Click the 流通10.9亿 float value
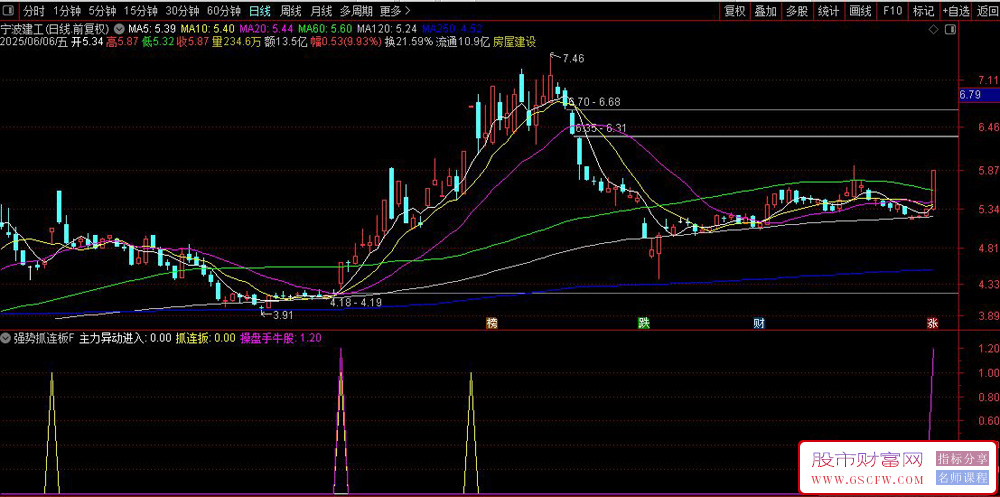This screenshot has width=1000, height=497. click(x=463, y=41)
